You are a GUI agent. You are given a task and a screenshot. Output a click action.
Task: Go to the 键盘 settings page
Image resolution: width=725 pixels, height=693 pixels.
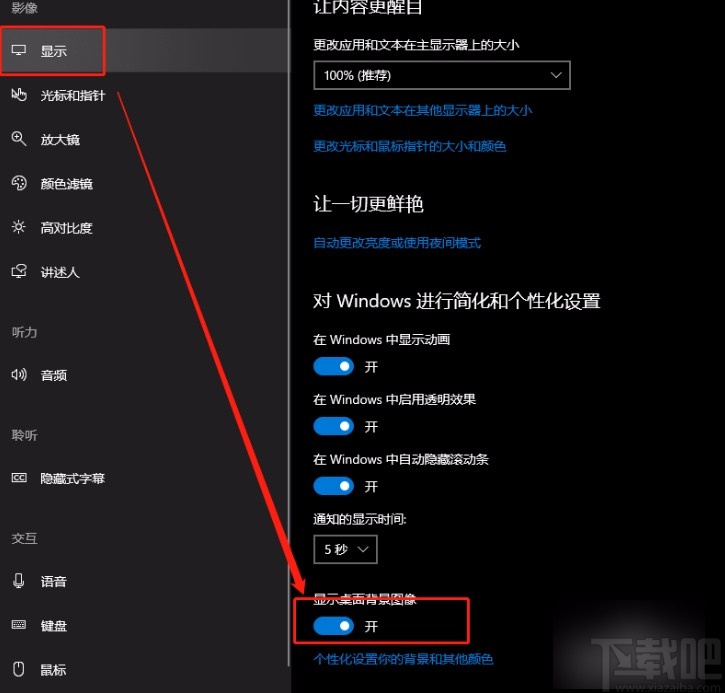(144, 626)
